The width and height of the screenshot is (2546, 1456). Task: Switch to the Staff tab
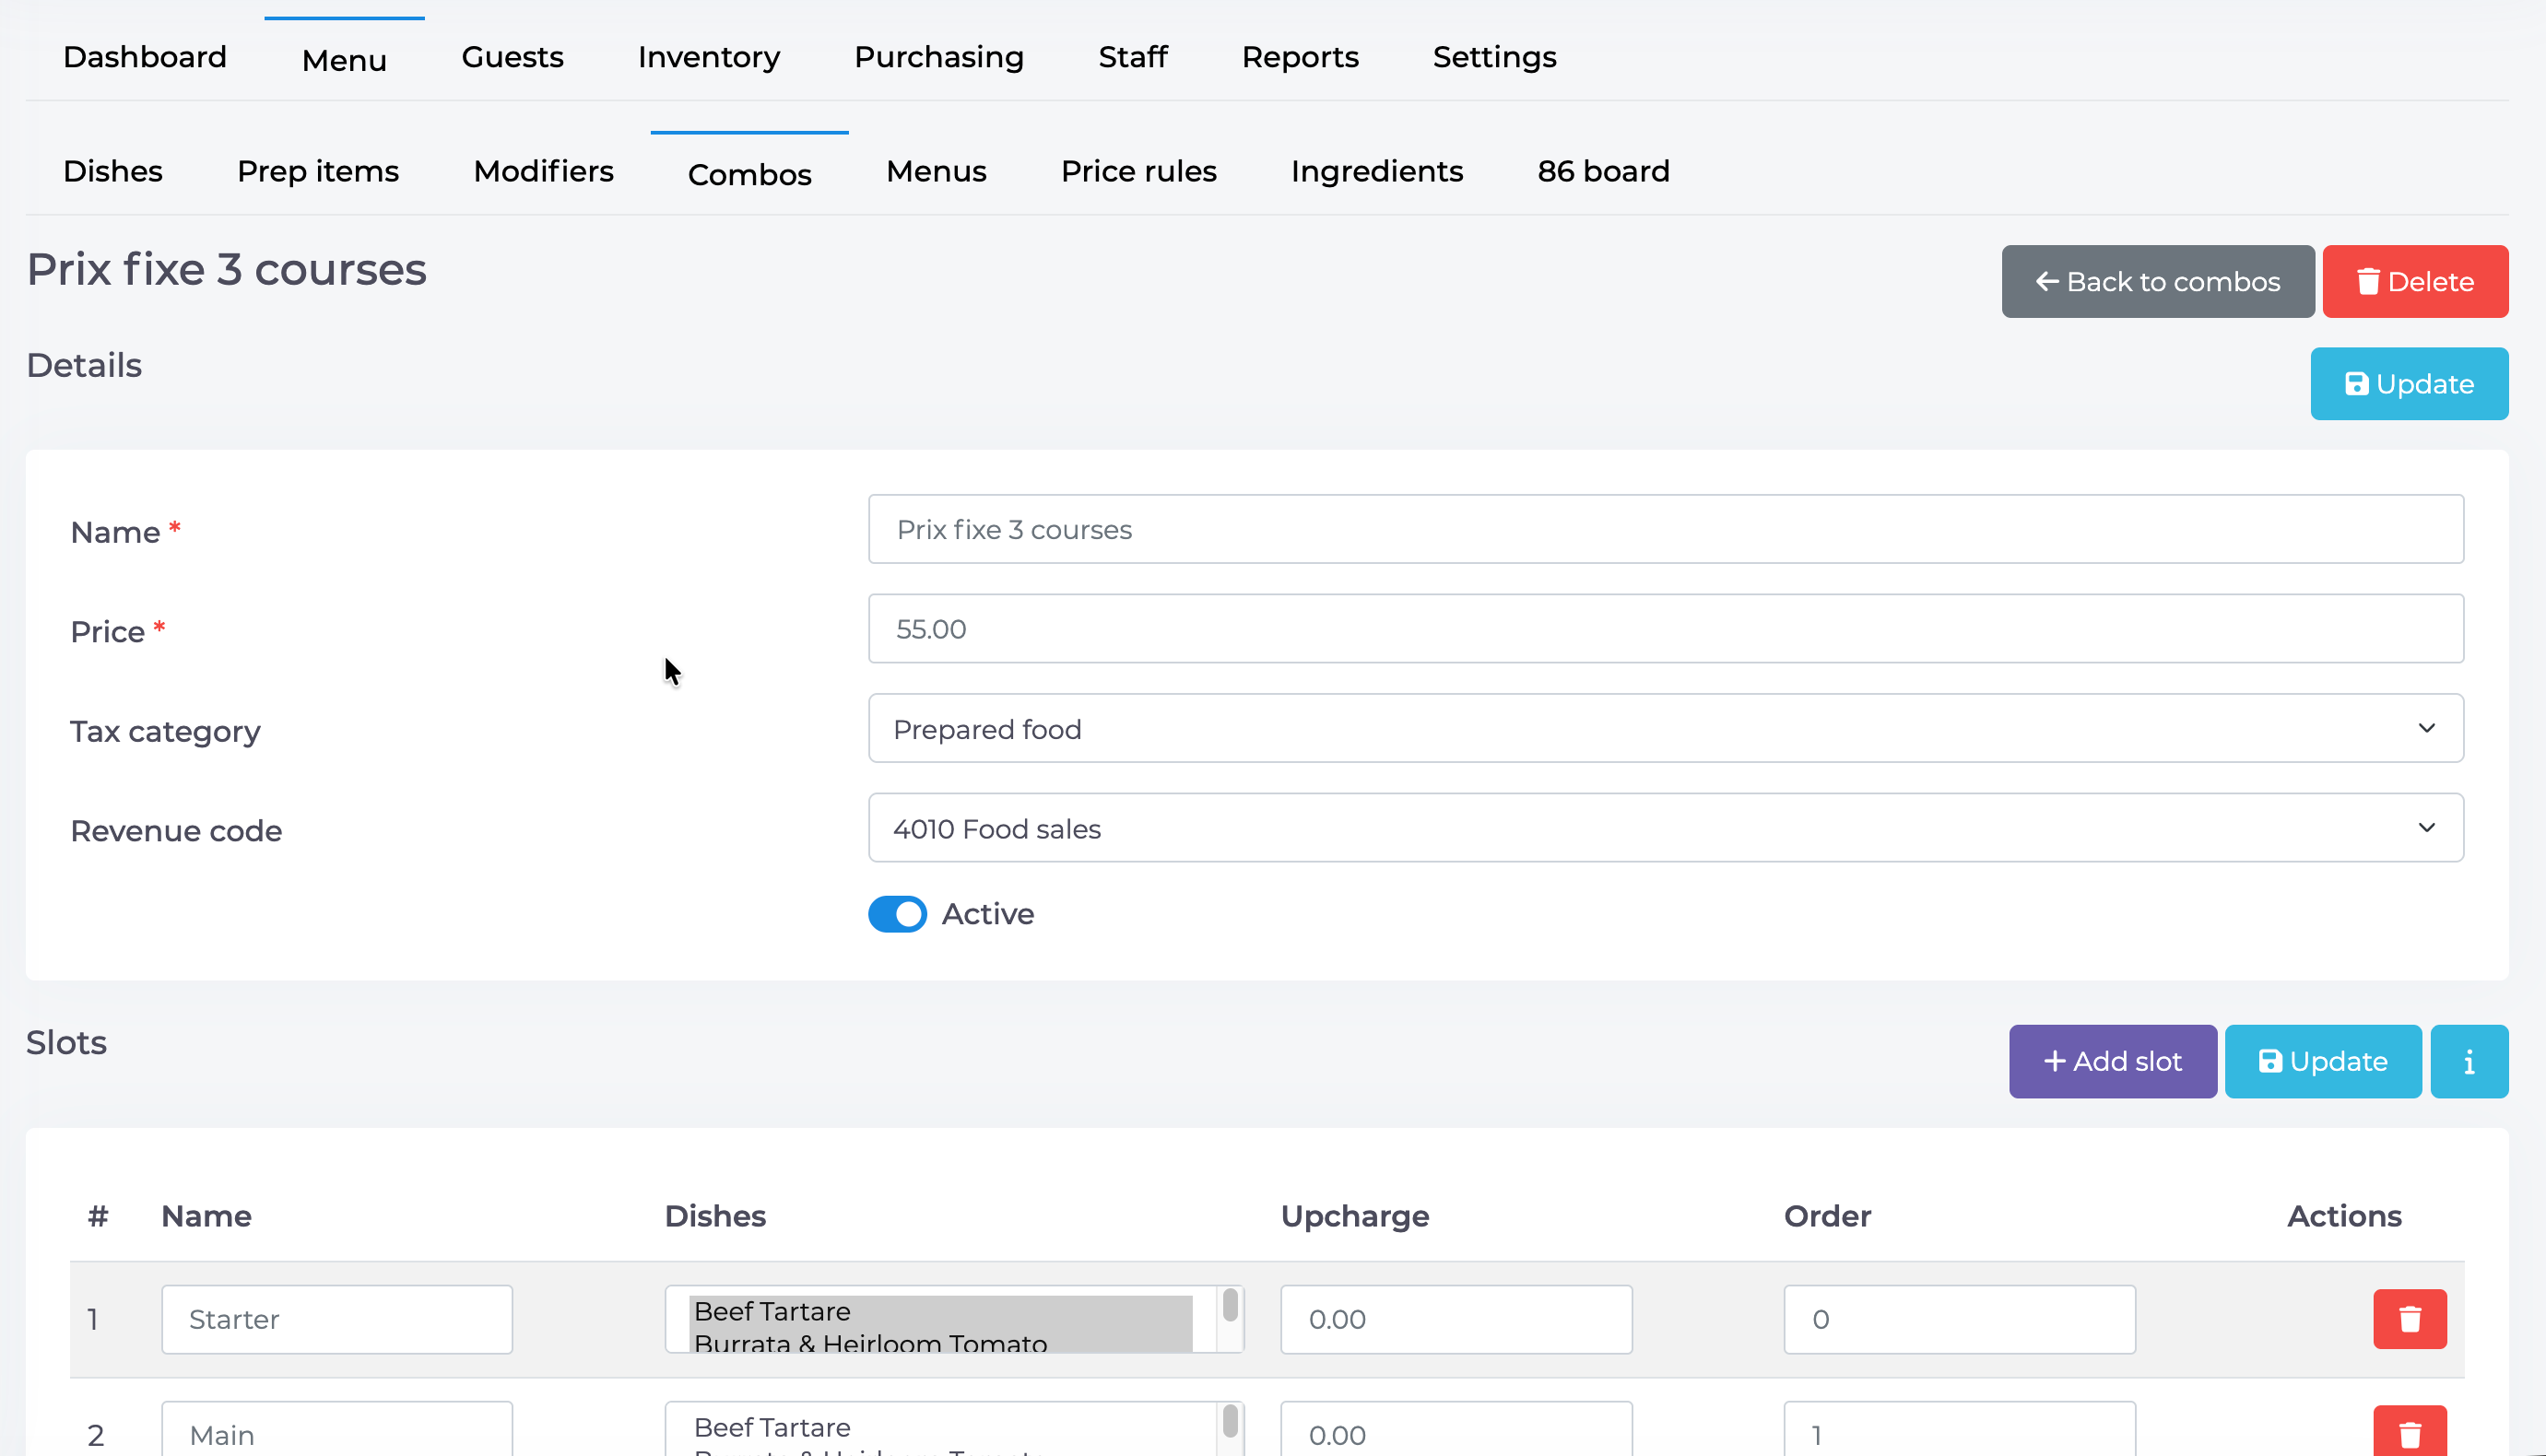pyautogui.click(x=1132, y=57)
